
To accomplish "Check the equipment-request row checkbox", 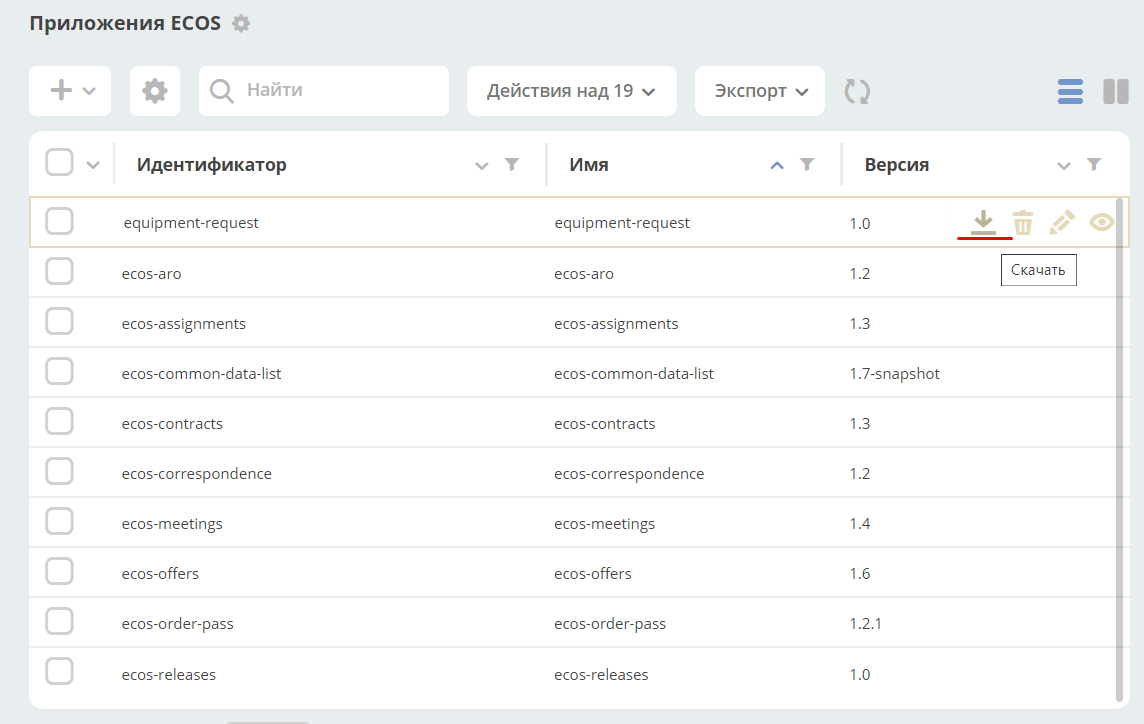I will tap(59, 221).
